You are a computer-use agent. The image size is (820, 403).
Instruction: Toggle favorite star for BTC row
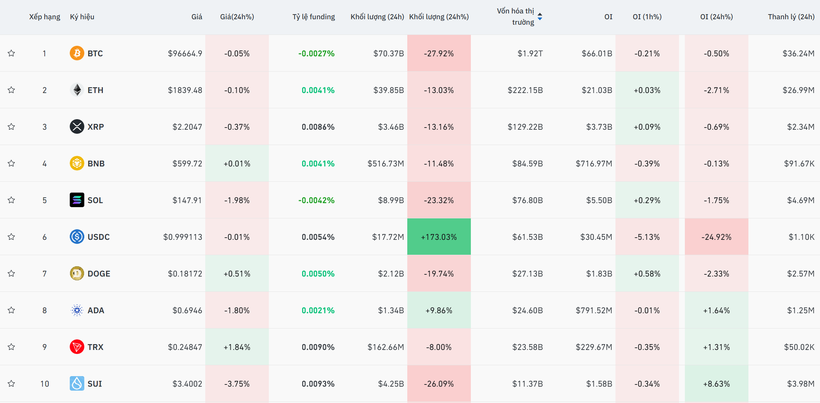click(x=11, y=53)
